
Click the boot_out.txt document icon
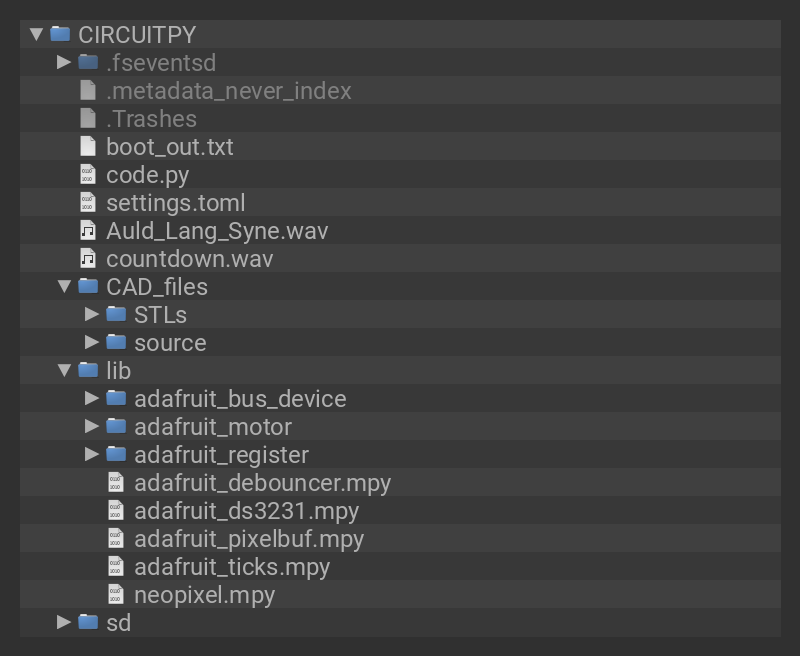click(89, 147)
